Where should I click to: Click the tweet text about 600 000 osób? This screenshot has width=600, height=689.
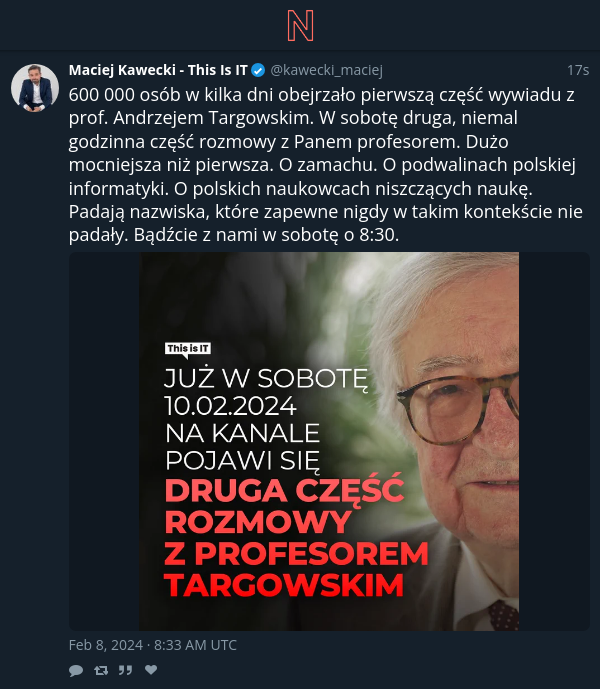pyautogui.click(x=326, y=165)
